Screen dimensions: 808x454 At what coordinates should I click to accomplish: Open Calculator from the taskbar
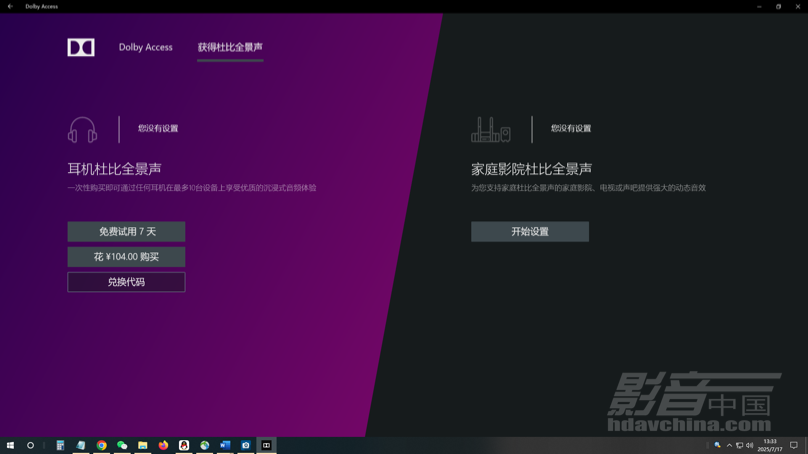pyautogui.click(x=60, y=446)
